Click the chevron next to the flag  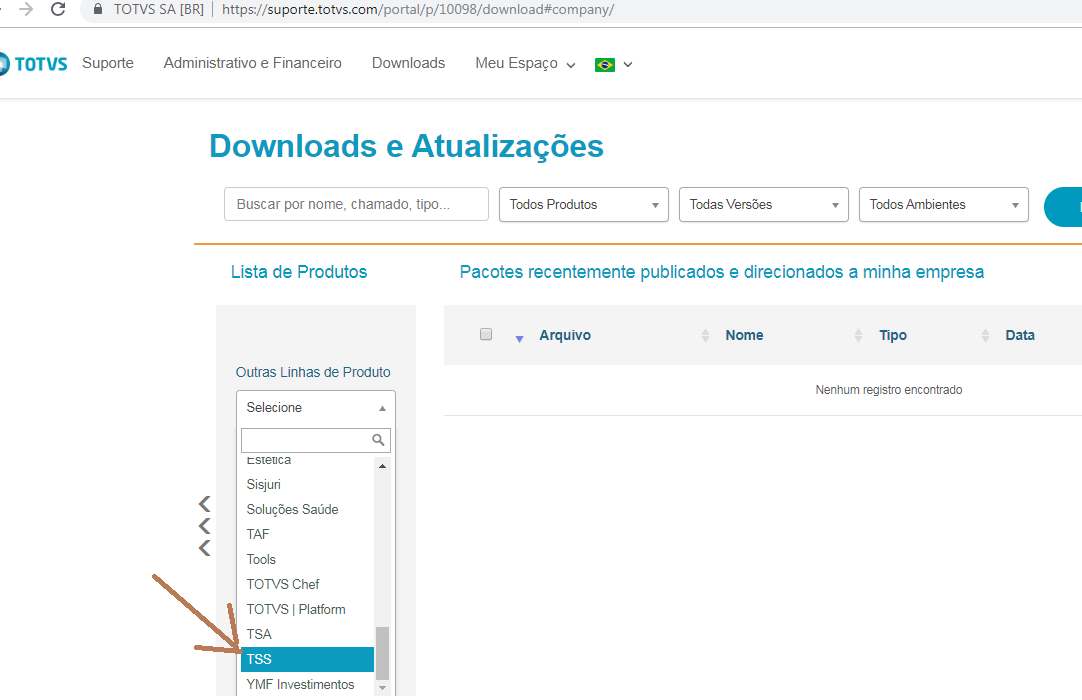click(628, 65)
